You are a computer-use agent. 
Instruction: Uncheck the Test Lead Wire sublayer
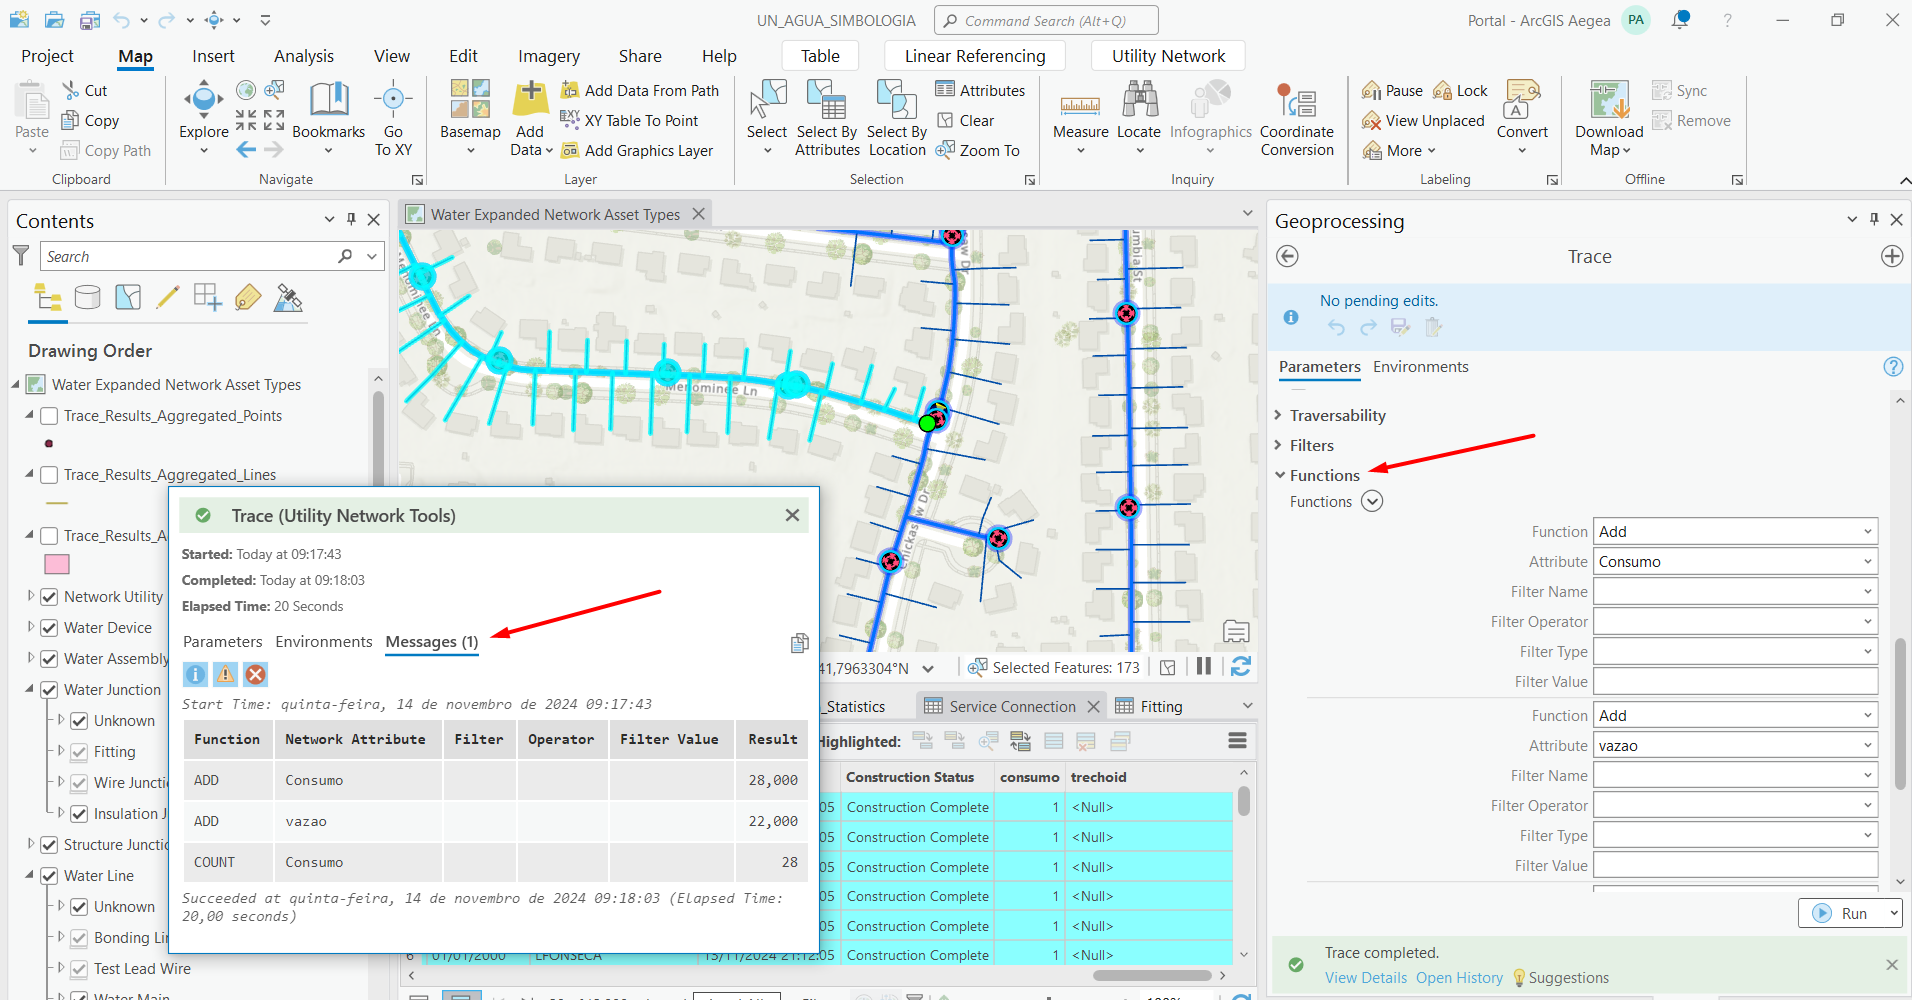pyautogui.click(x=78, y=968)
